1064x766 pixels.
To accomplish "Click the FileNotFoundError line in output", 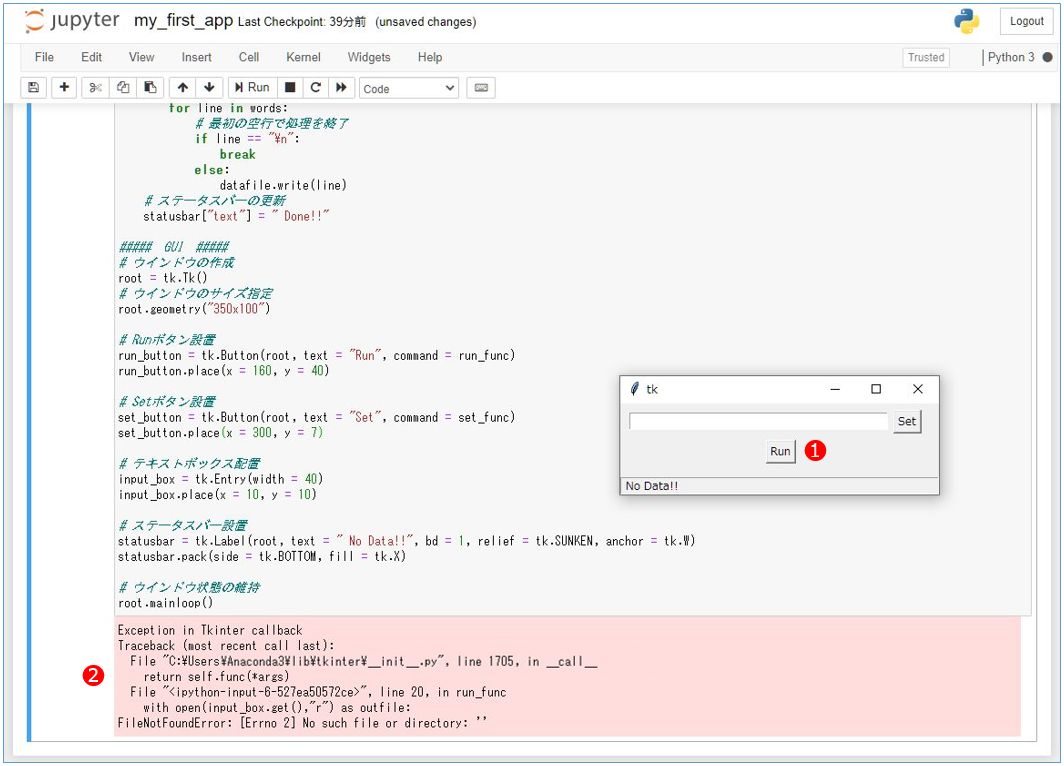I will click(x=302, y=723).
